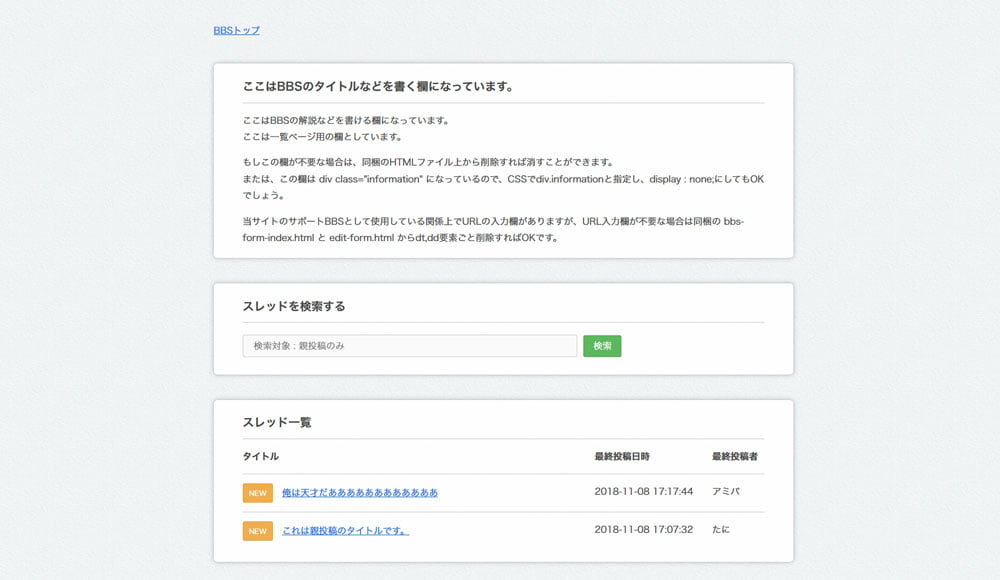Click the green 検索 button
The height and width of the screenshot is (580, 1000).
click(x=602, y=346)
